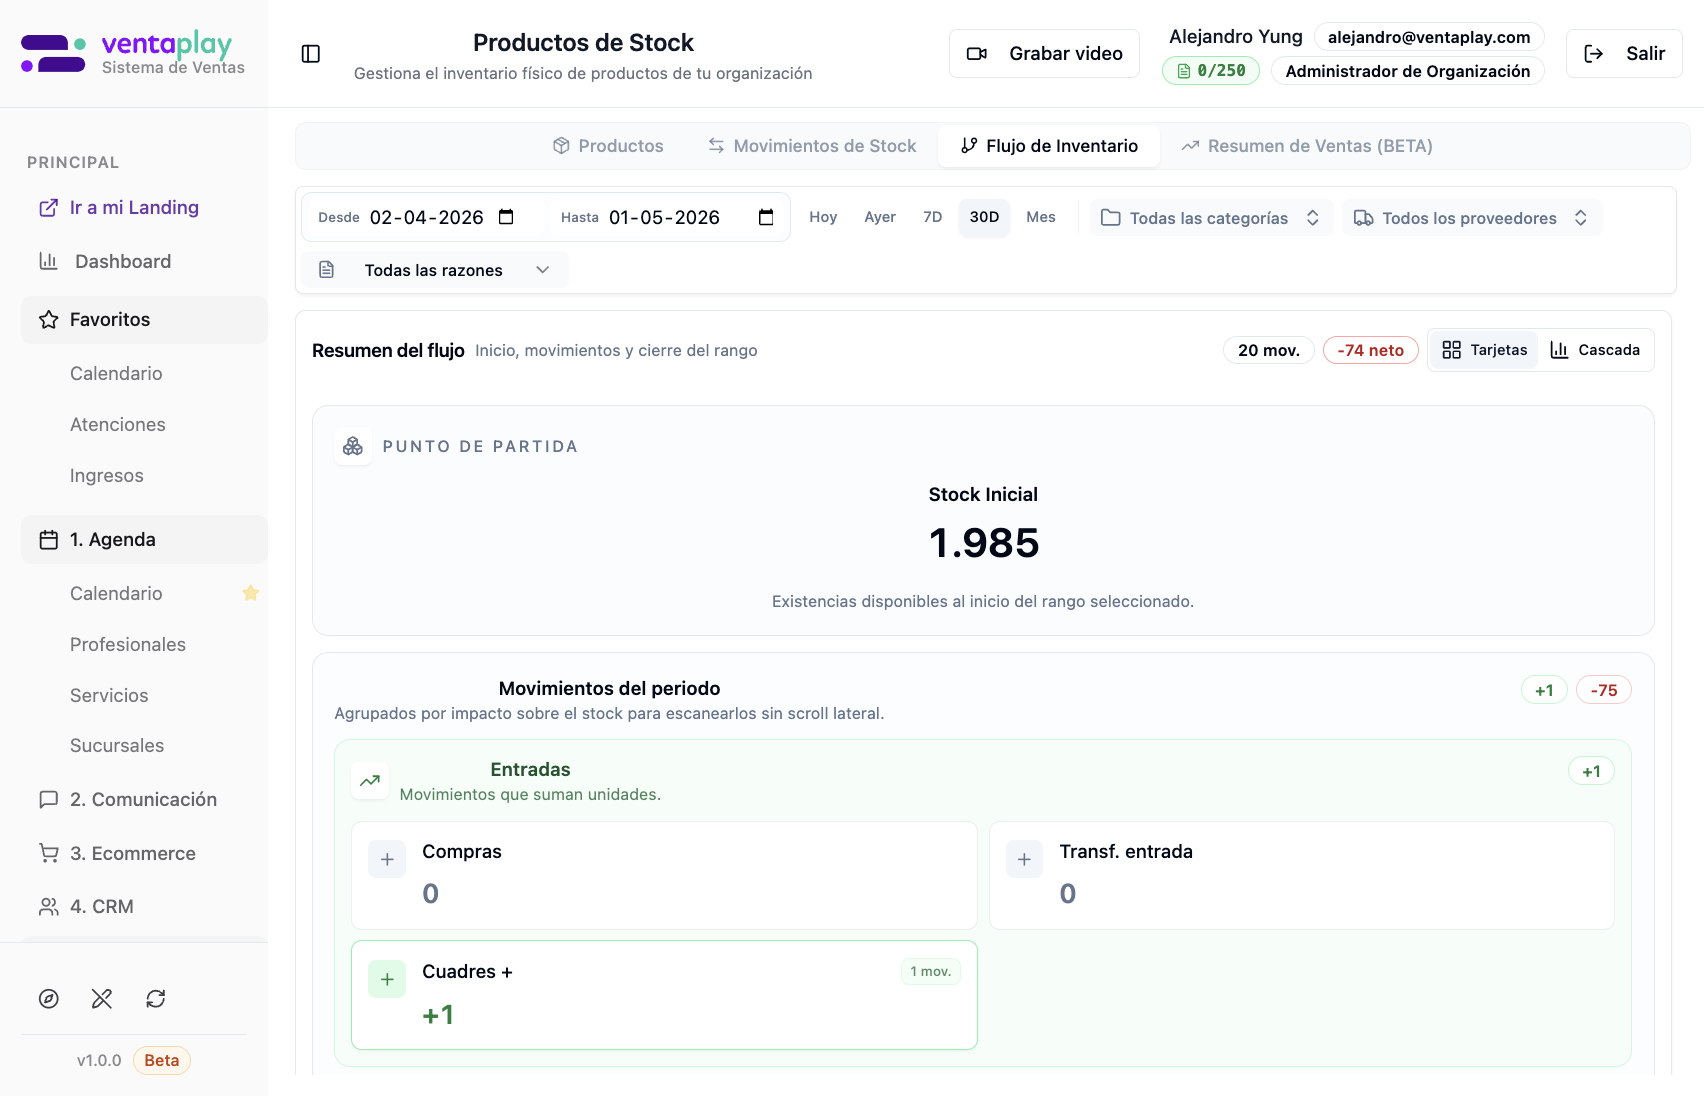Image resolution: width=1704 pixels, height=1096 pixels.
Task: Click the alejandro@ventaplay.com email badge
Action: [x=1429, y=37]
